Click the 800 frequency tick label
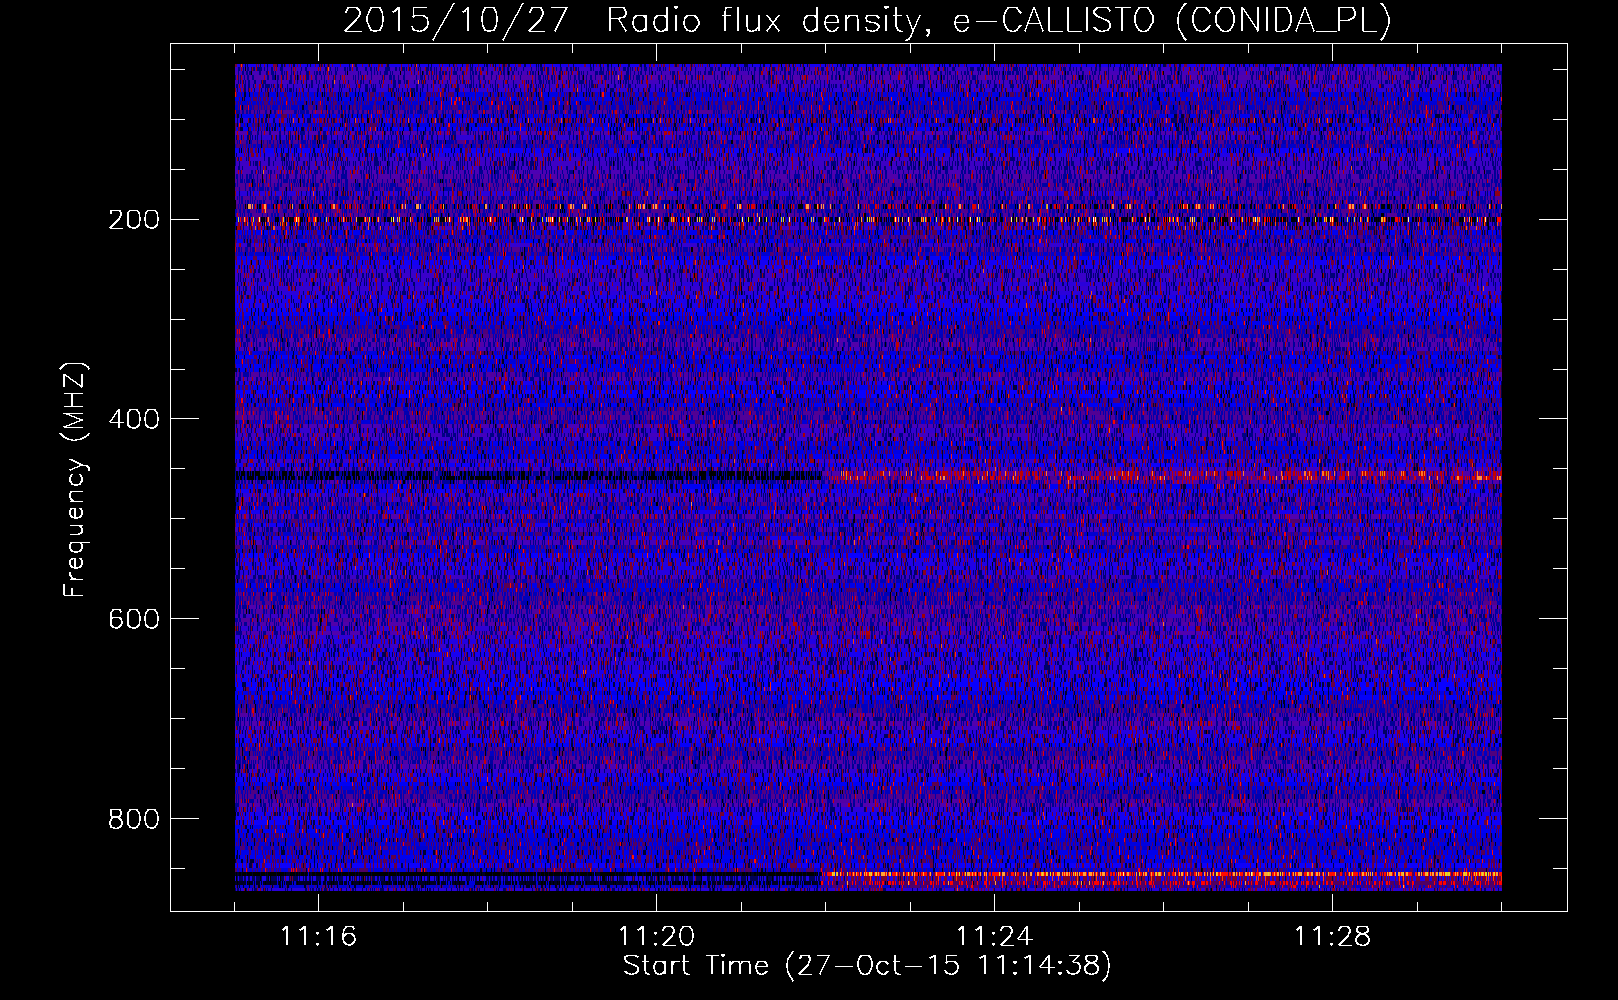 133,819
